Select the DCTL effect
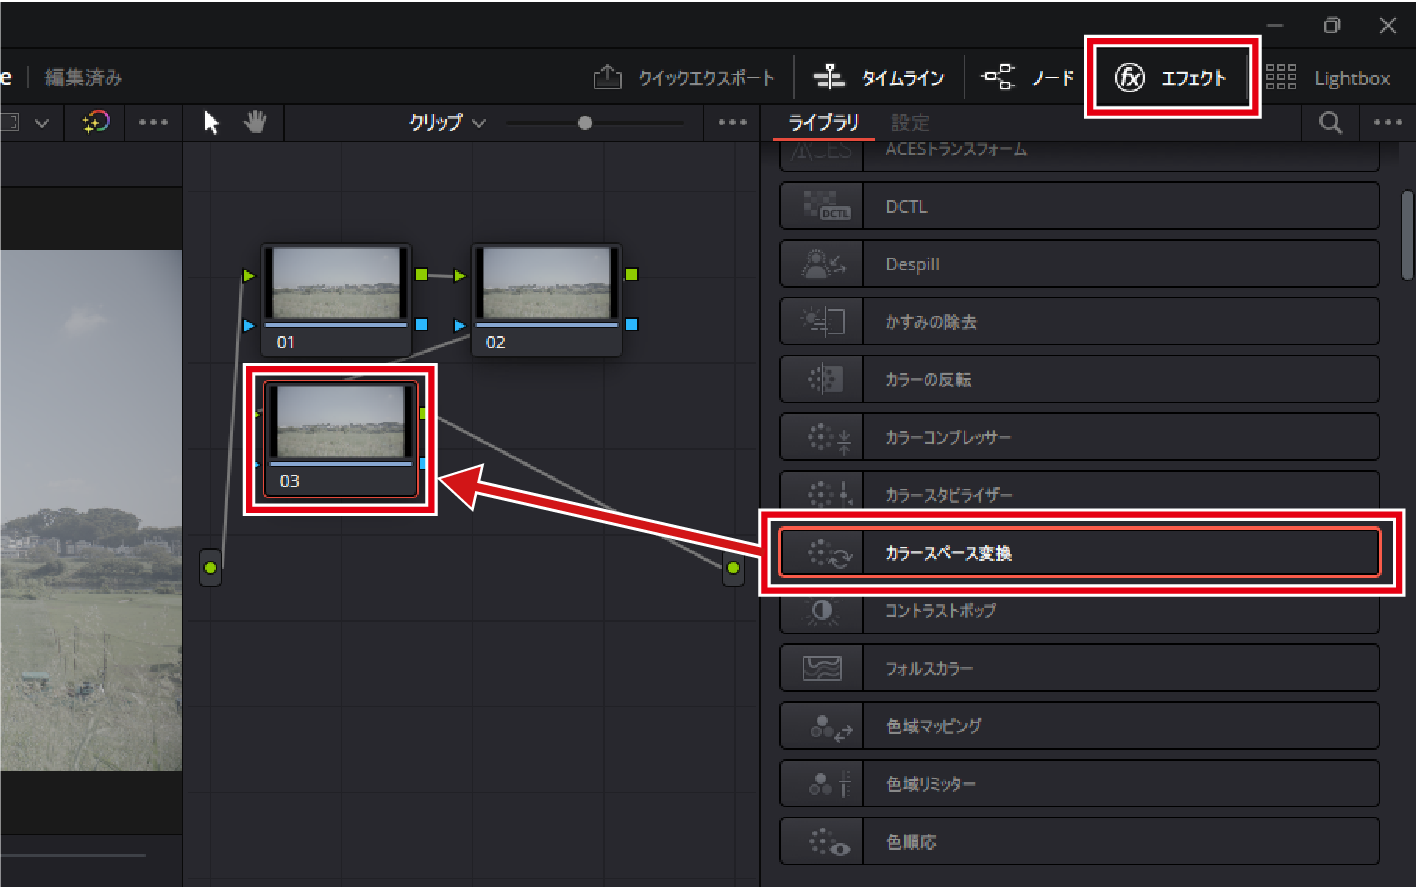This screenshot has height=887, width=1418. (x=1079, y=207)
